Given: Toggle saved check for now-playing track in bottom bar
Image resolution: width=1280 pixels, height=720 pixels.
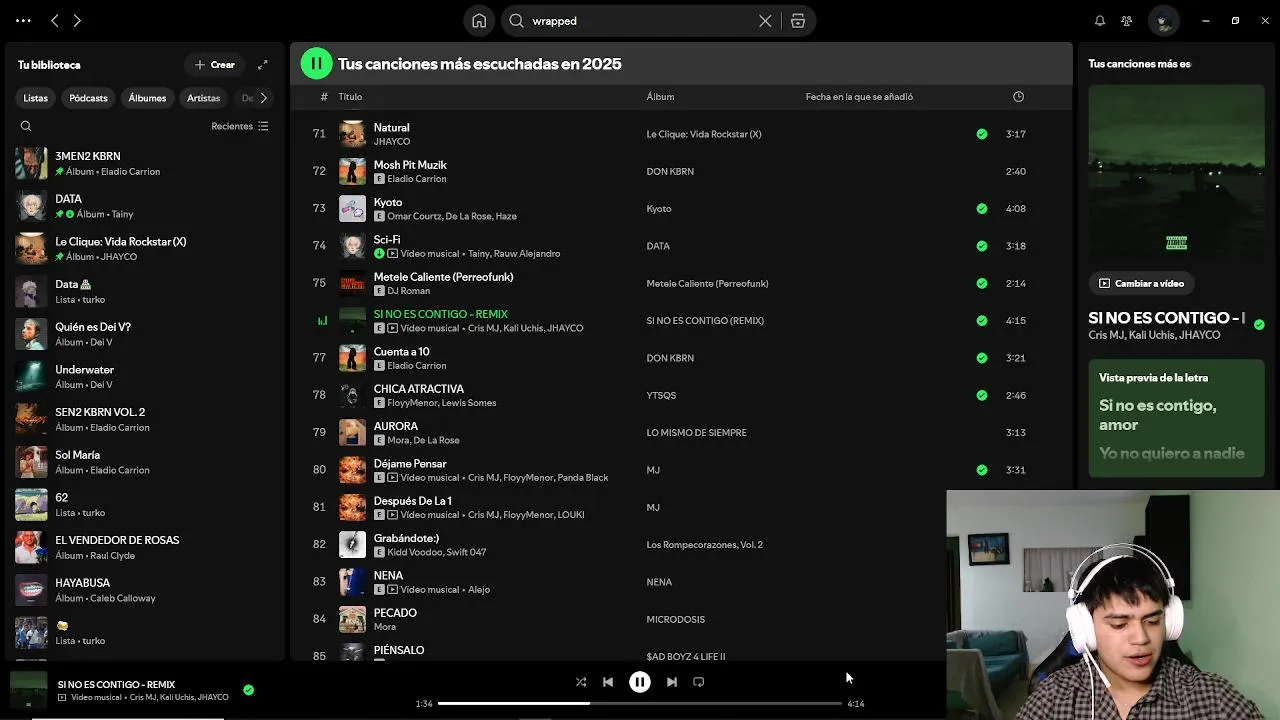Looking at the screenshot, I should [248, 689].
